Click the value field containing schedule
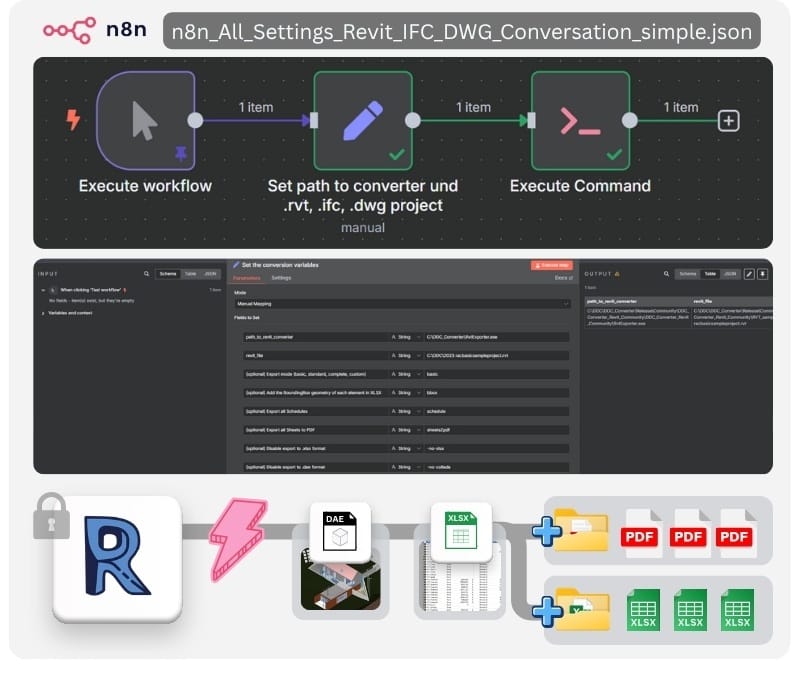 coord(496,412)
